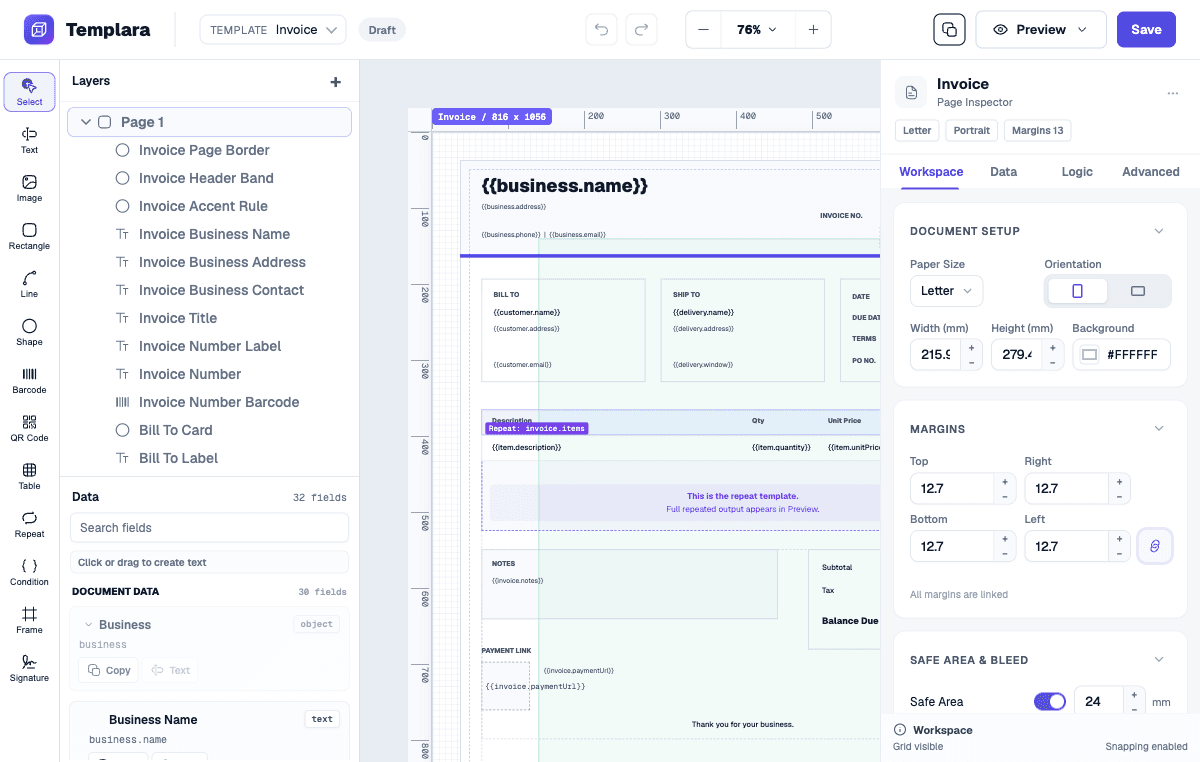Focus the Search fields input
1200x762 pixels.
tap(209, 528)
